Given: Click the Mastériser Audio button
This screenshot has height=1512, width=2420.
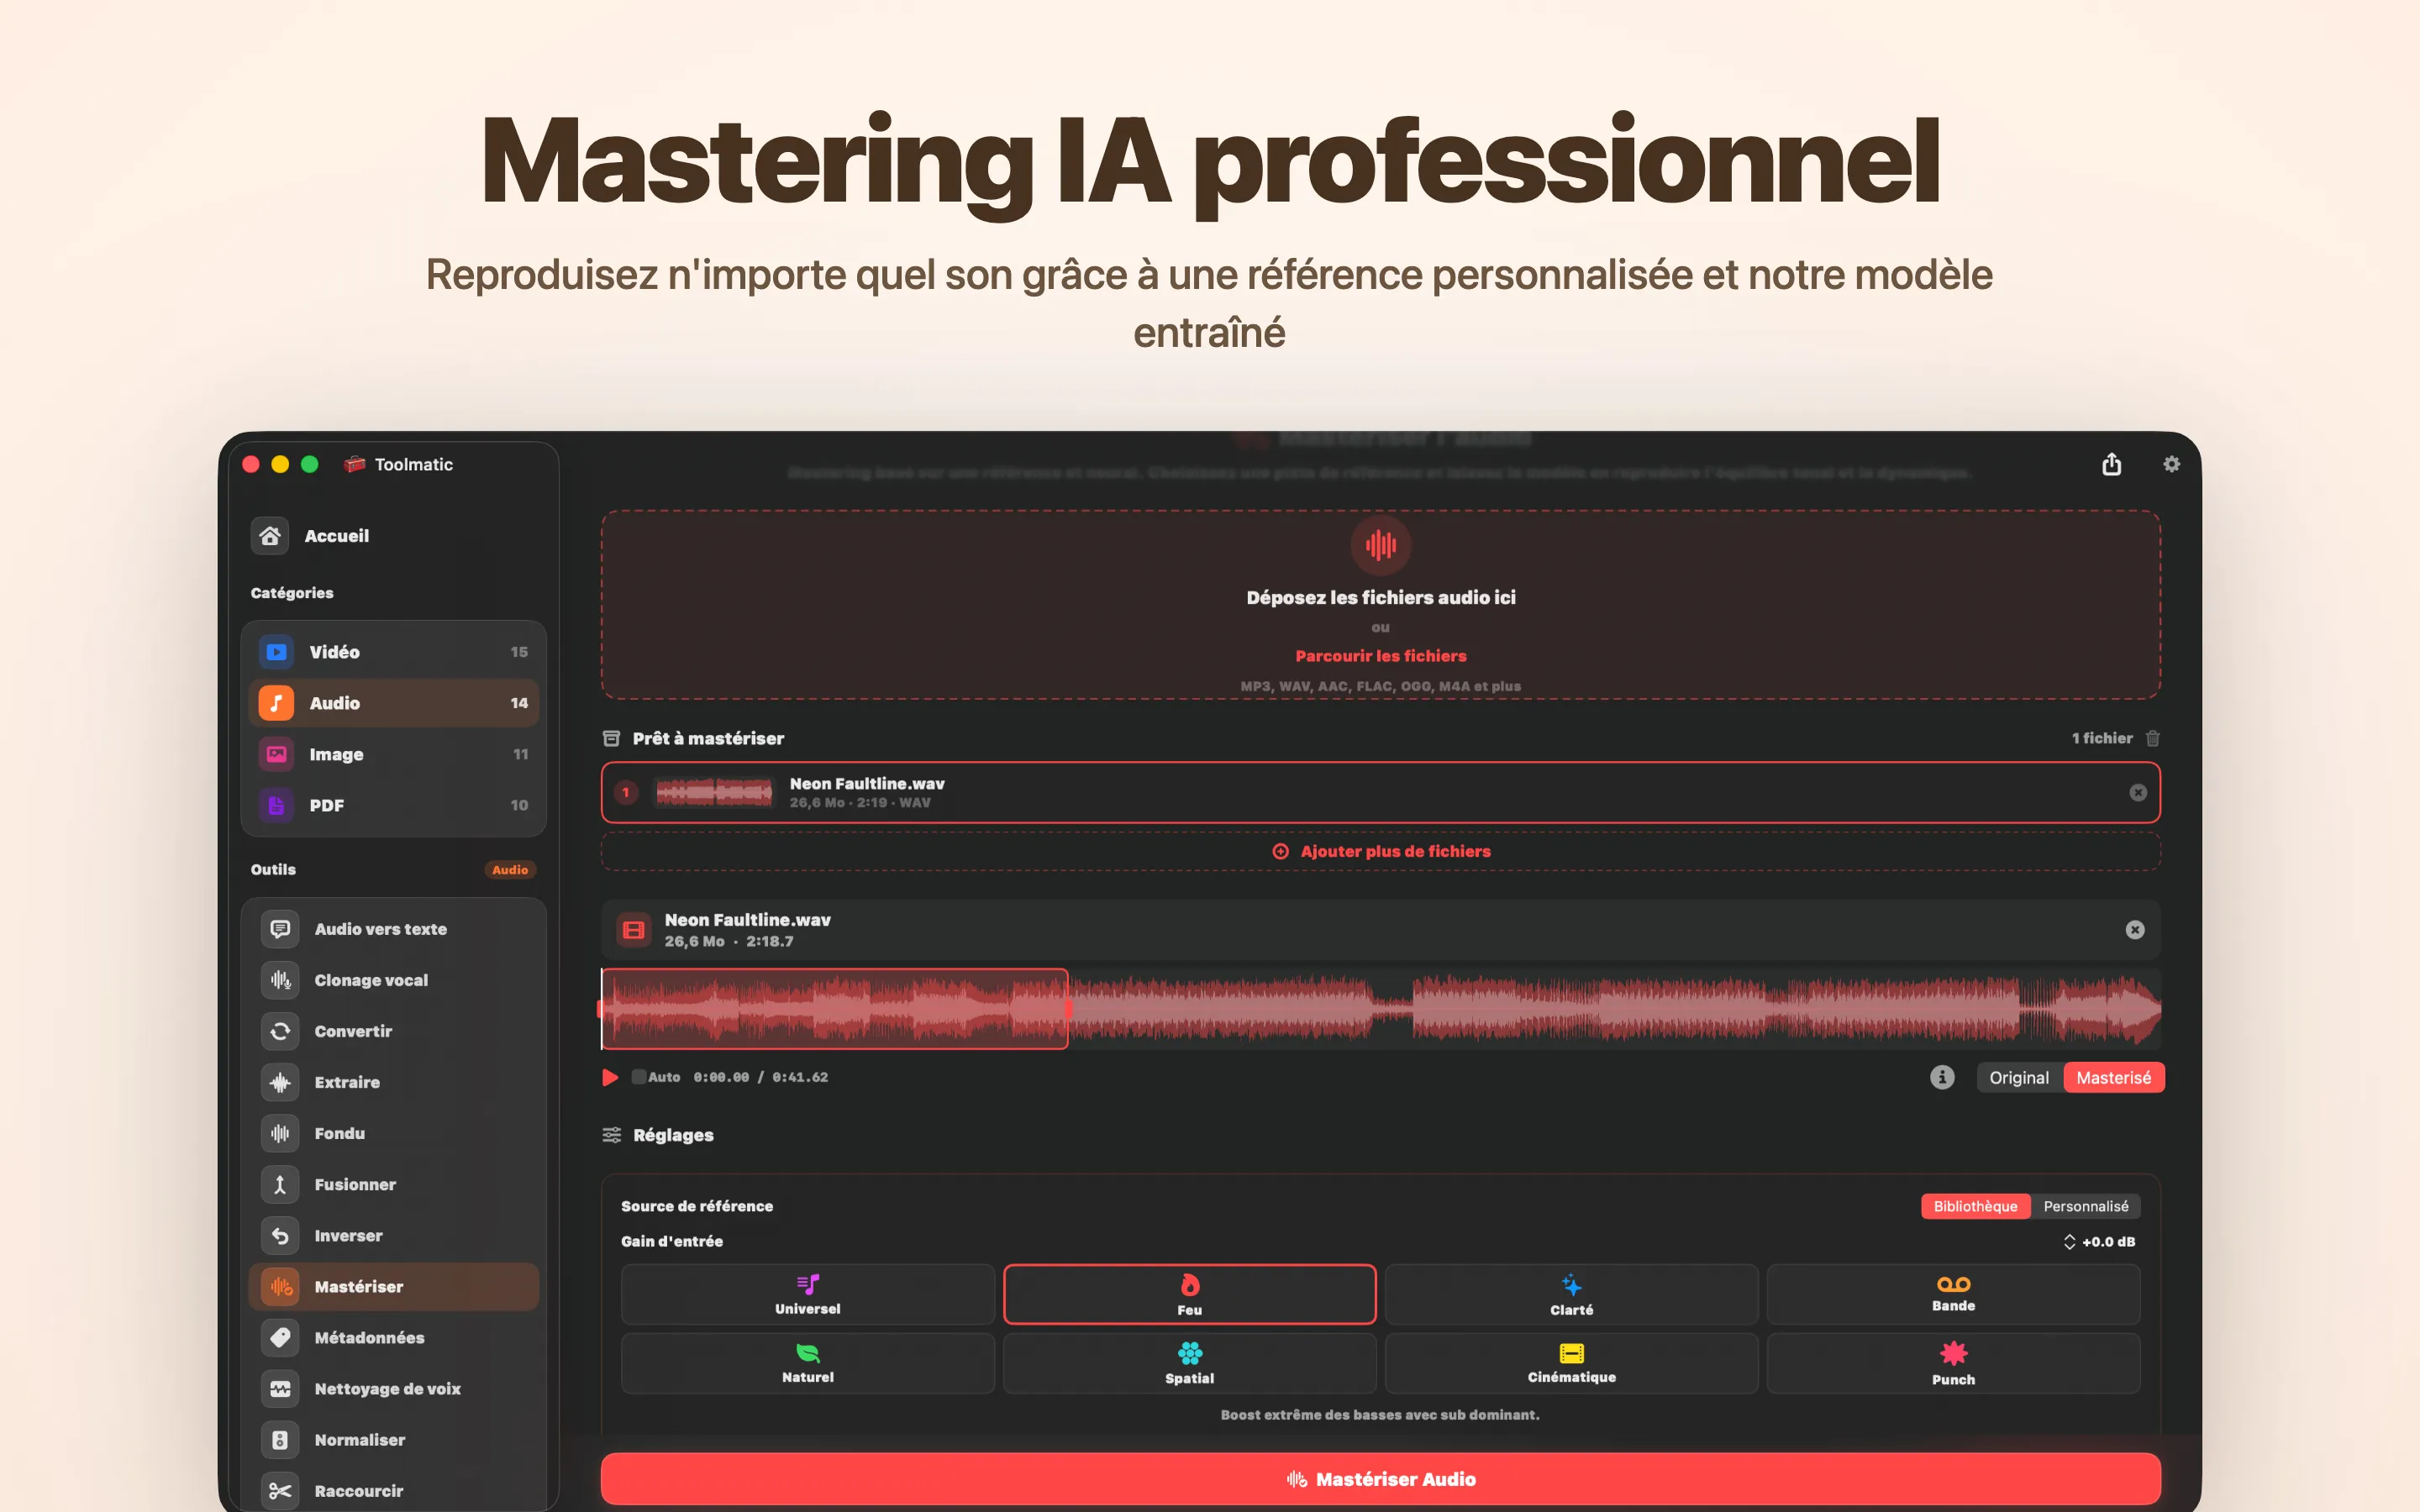Looking at the screenshot, I should [x=1380, y=1479].
